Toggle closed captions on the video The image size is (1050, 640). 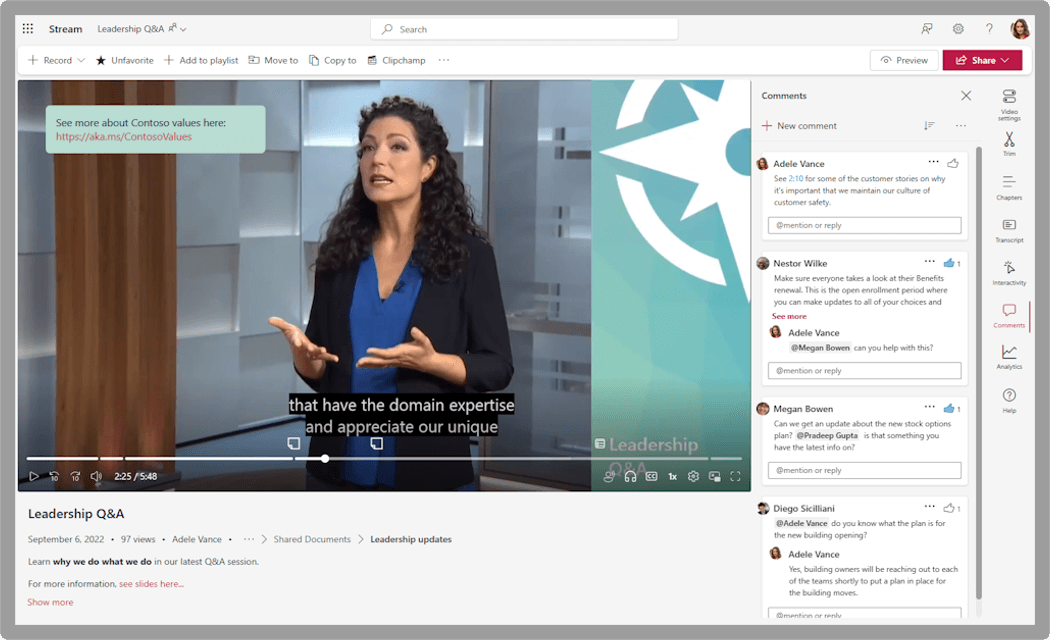(x=651, y=476)
